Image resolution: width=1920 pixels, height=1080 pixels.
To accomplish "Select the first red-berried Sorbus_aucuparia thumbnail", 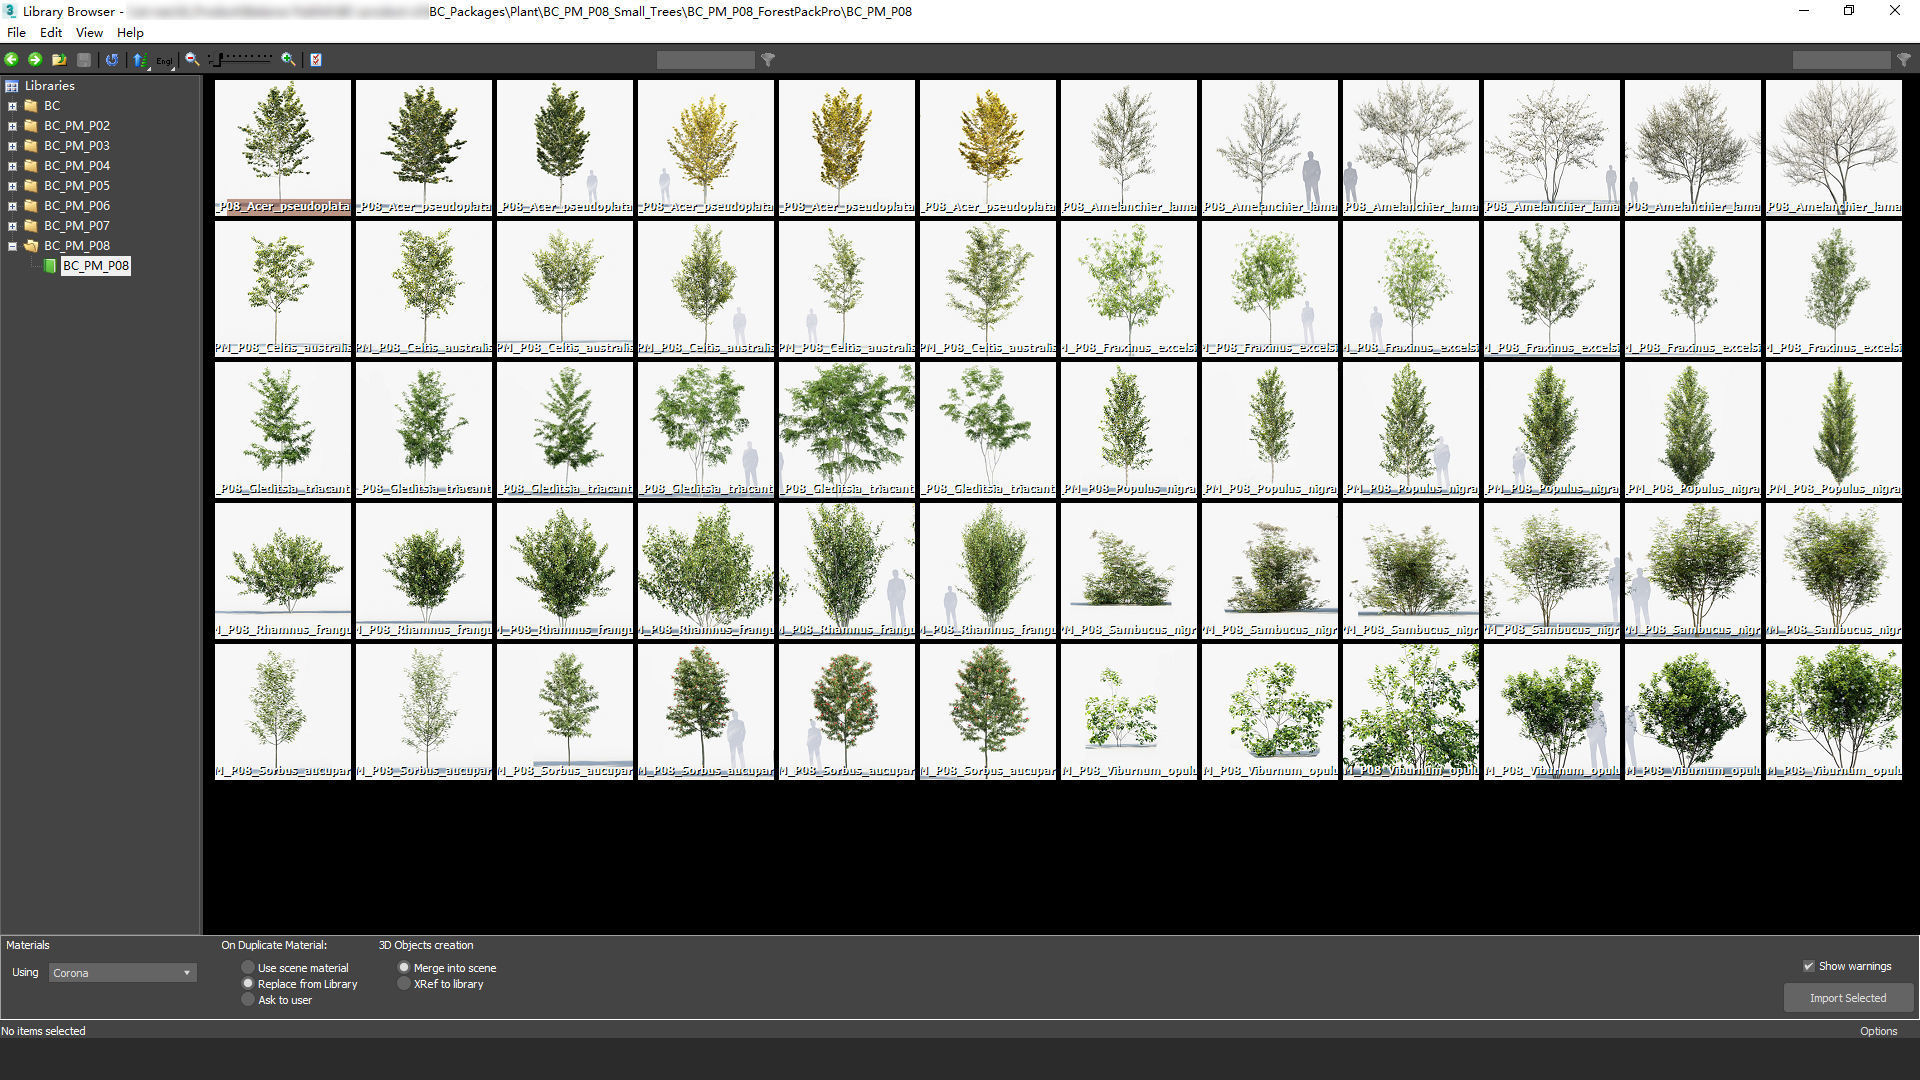I will [706, 712].
